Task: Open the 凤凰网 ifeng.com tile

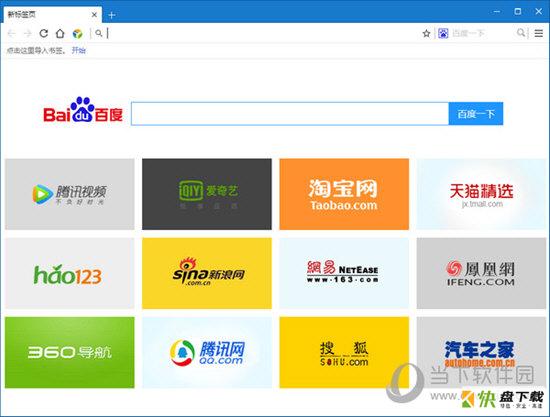Action: coord(481,273)
